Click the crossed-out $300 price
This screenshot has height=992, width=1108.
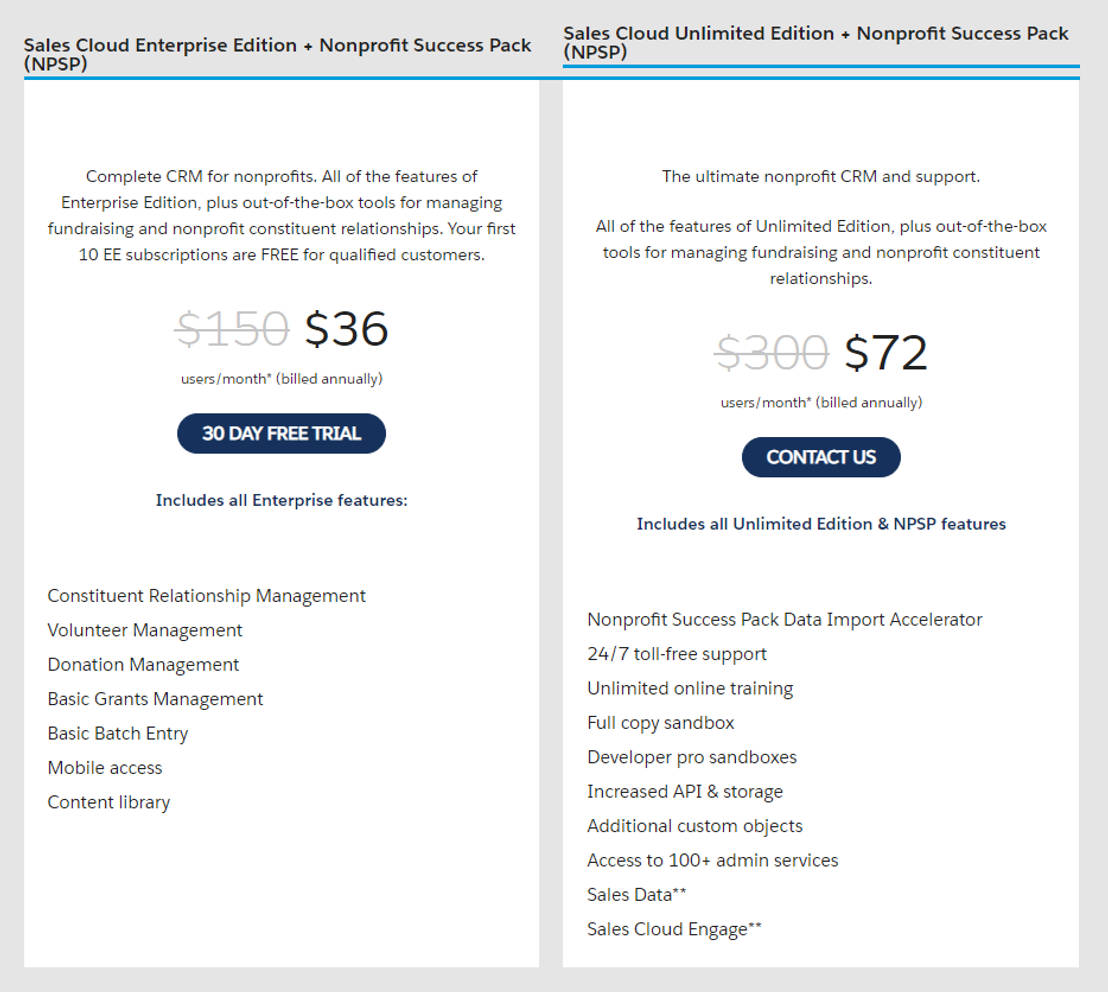coord(772,353)
